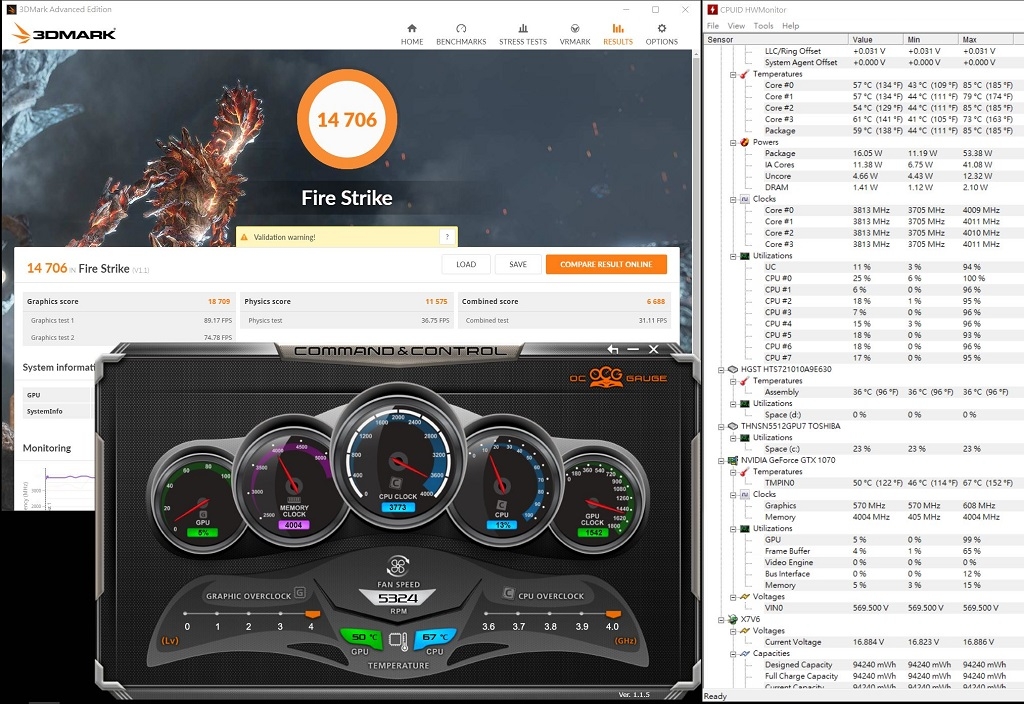The image size is (1024, 704).
Task: Click the Compare Result Online button
Action: [x=606, y=264]
